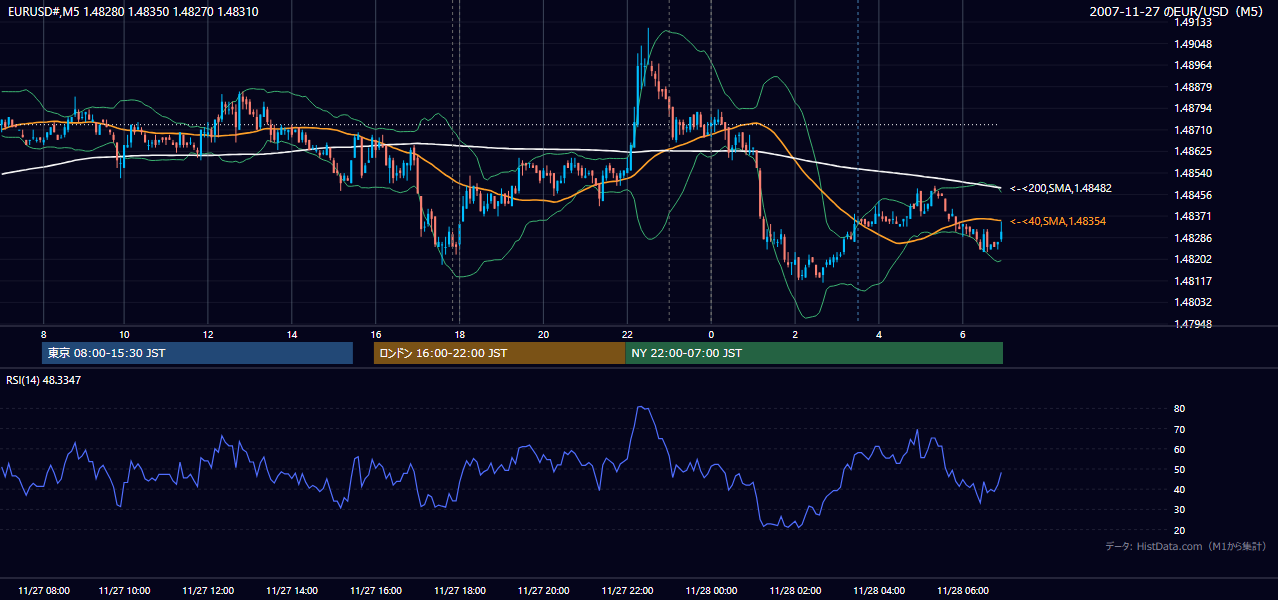Click price axis value 1.48371
The height and width of the screenshot is (600, 1278).
point(1194,216)
